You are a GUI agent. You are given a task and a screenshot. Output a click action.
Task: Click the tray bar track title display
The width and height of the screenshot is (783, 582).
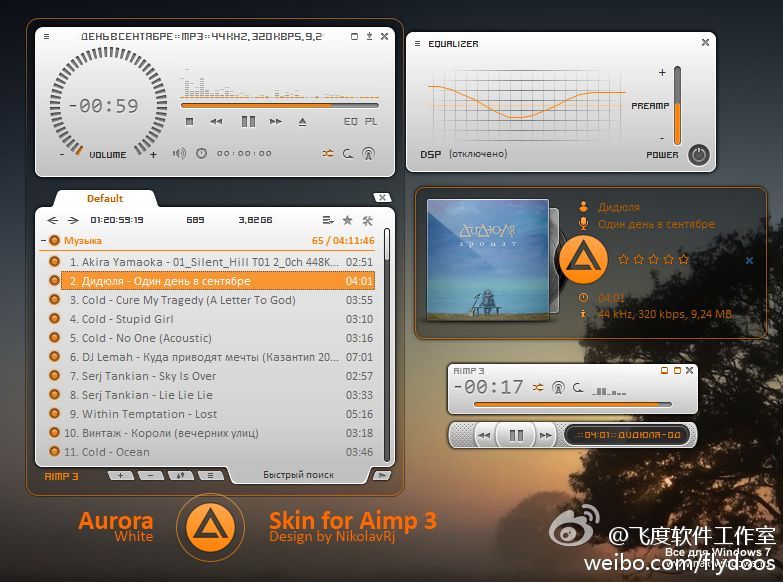[x=629, y=435]
